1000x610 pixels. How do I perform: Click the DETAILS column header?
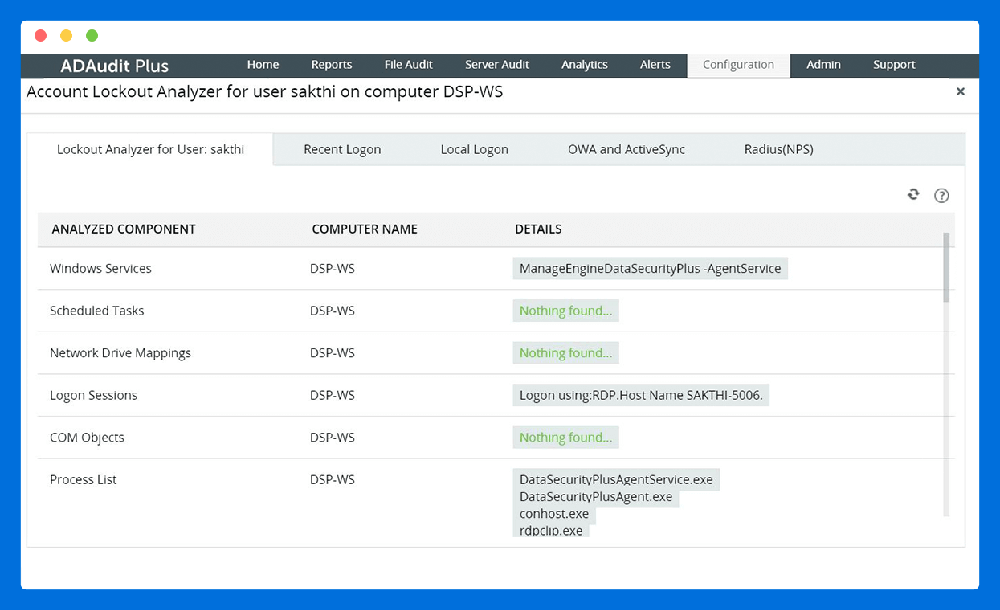pyautogui.click(x=538, y=229)
